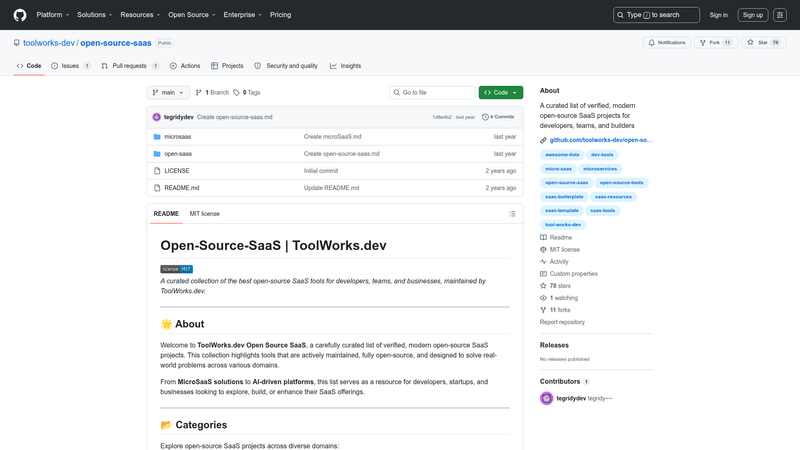Open the GitHub homepage logo
This screenshot has width=800, height=450.
click(20, 15)
